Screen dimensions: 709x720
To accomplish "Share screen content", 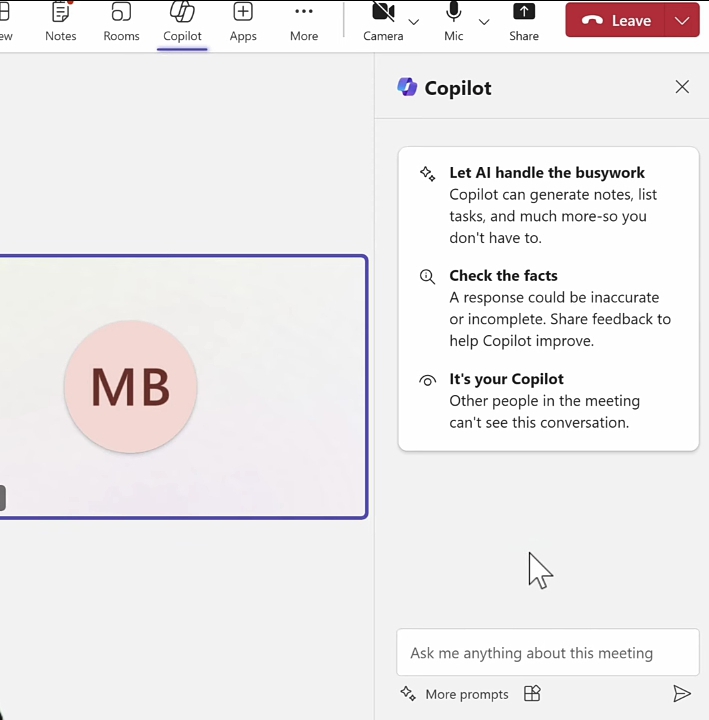I will pyautogui.click(x=524, y=22).
